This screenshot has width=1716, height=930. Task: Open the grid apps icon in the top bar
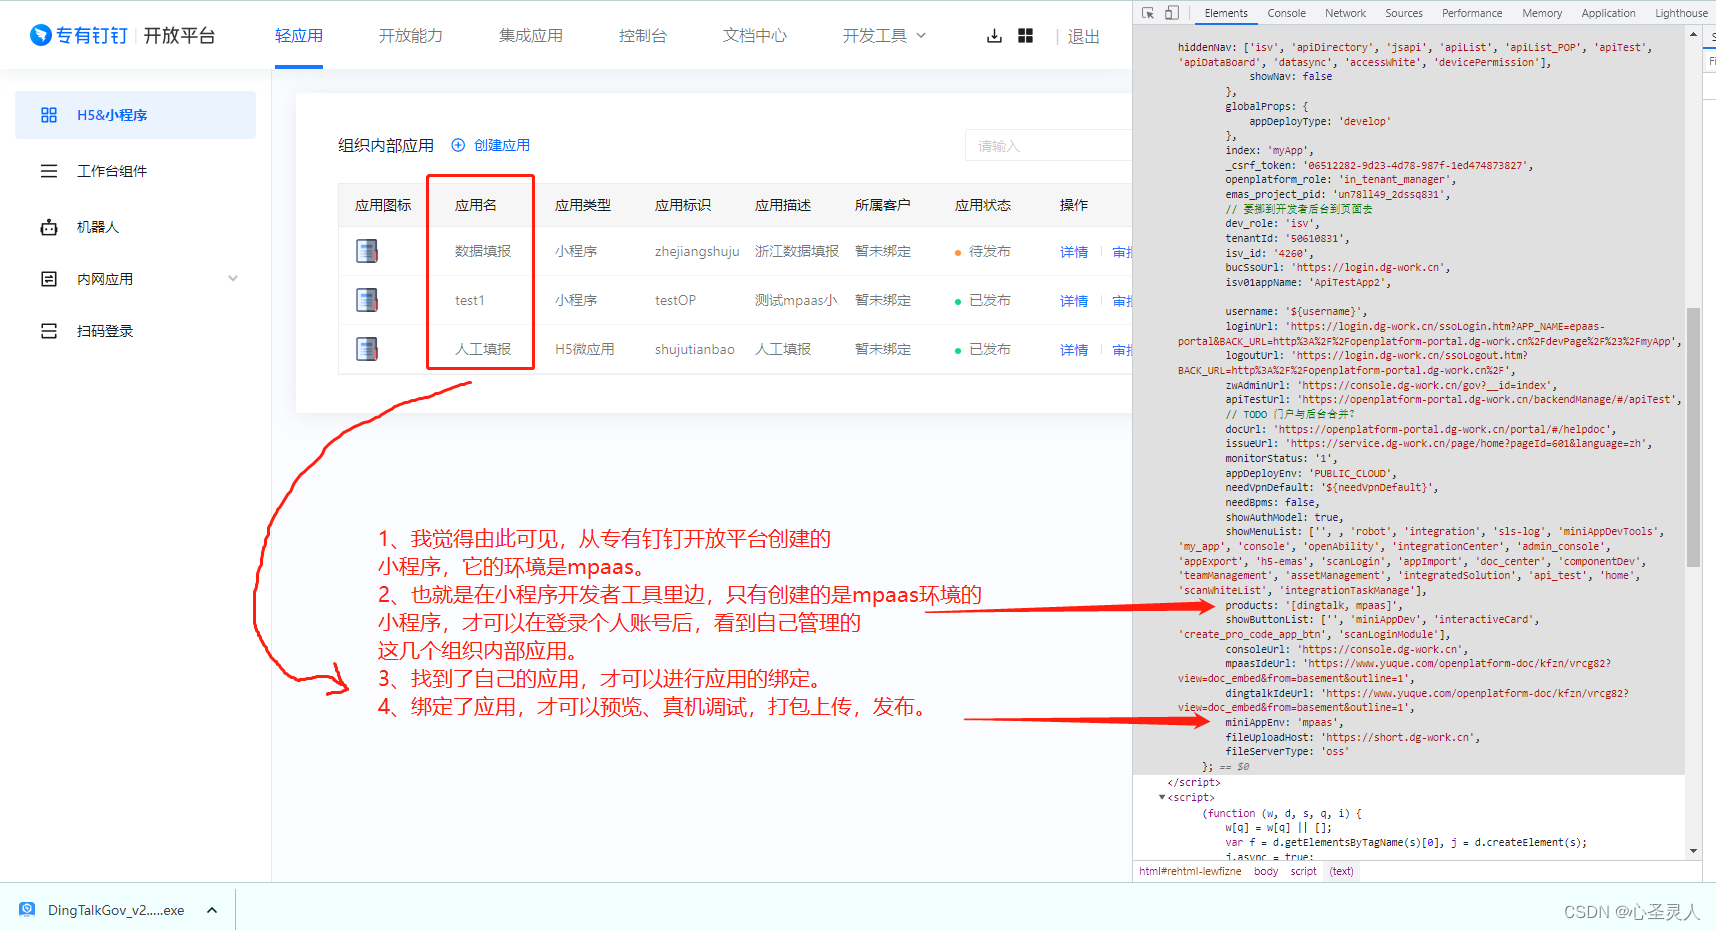1025,36
